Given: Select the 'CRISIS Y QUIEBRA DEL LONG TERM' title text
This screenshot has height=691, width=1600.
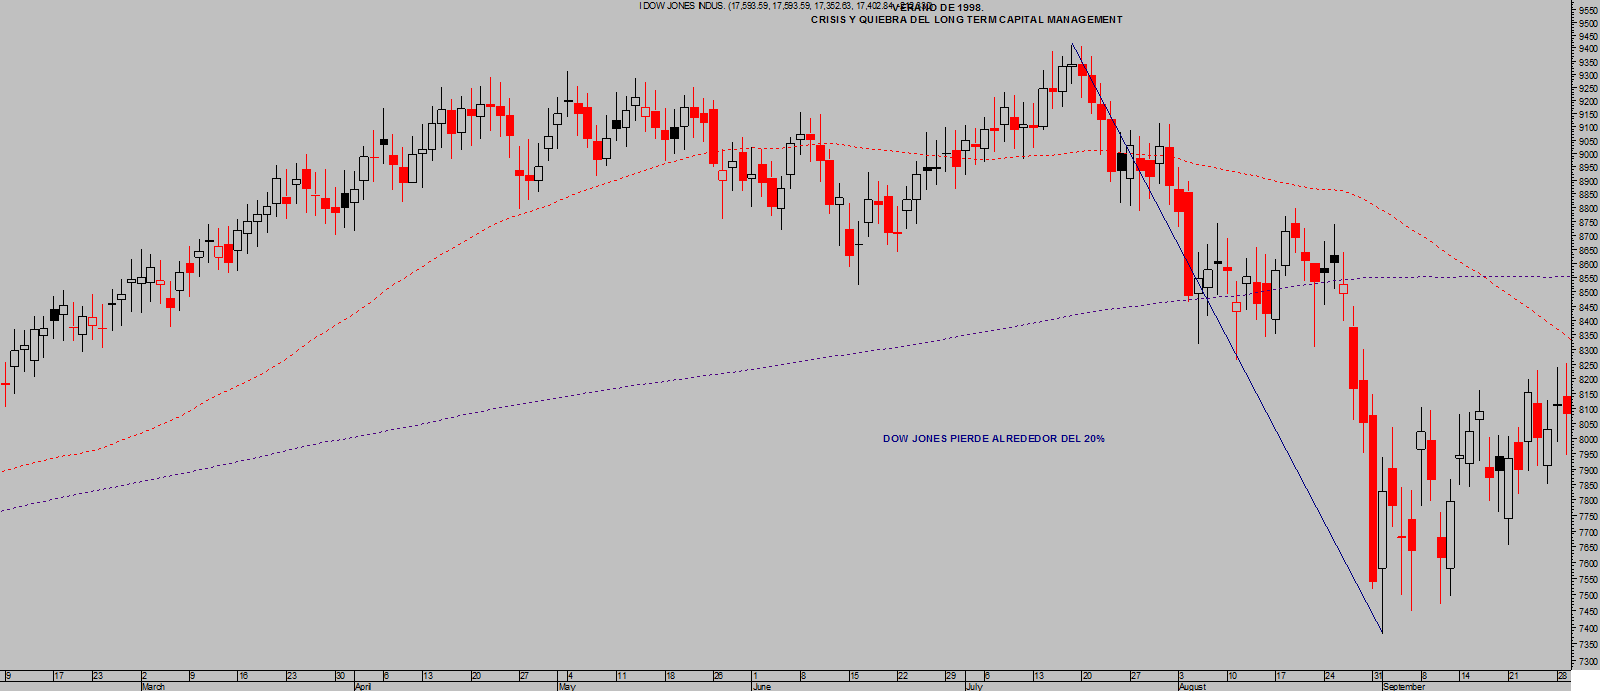Looking at the screenshot, I should coord(966,20).
